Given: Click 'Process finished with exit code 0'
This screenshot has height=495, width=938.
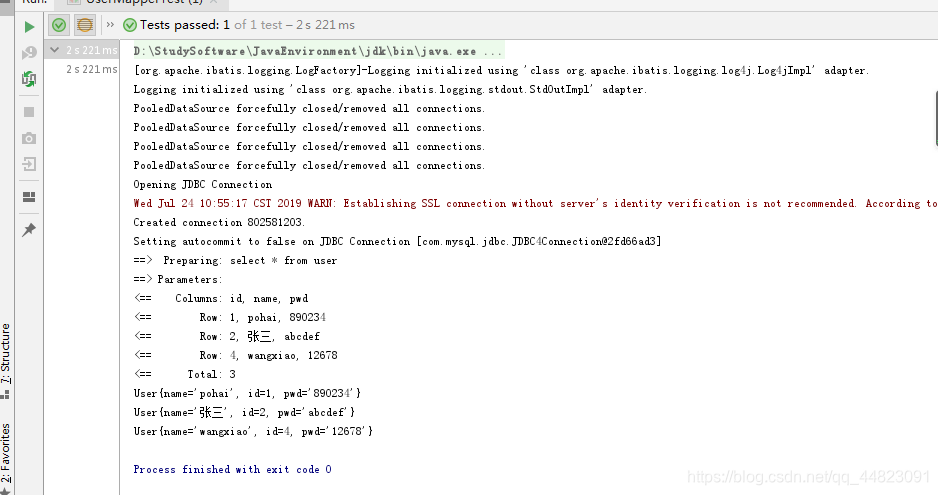Looking at the screenshot, I should click(232, 469).
